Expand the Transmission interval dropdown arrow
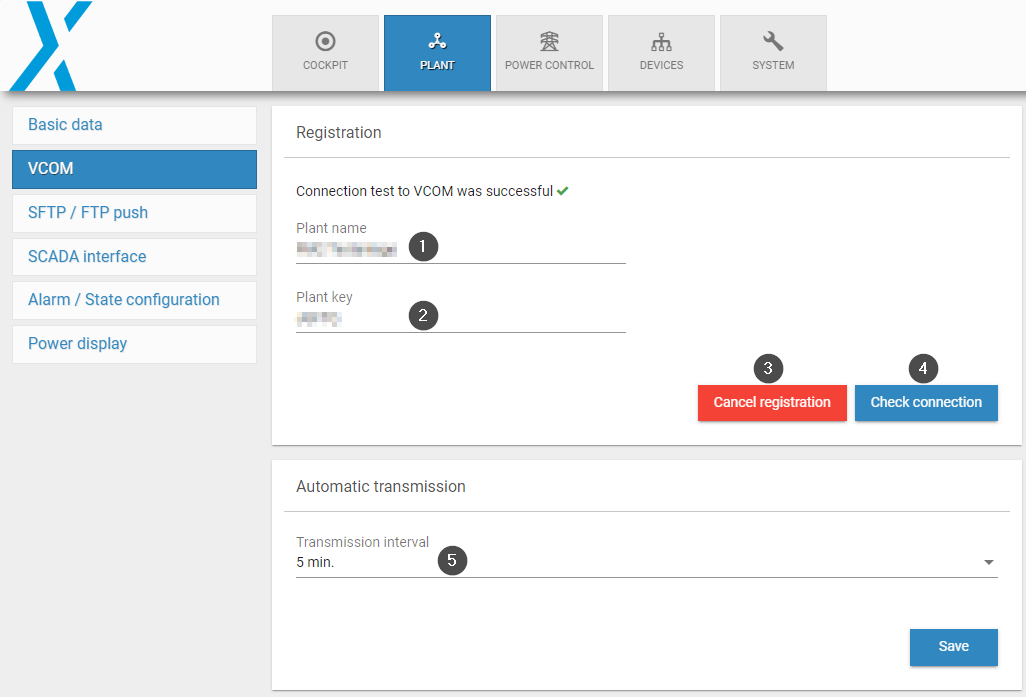This screenshot has height=697, width=1026. 988,563
